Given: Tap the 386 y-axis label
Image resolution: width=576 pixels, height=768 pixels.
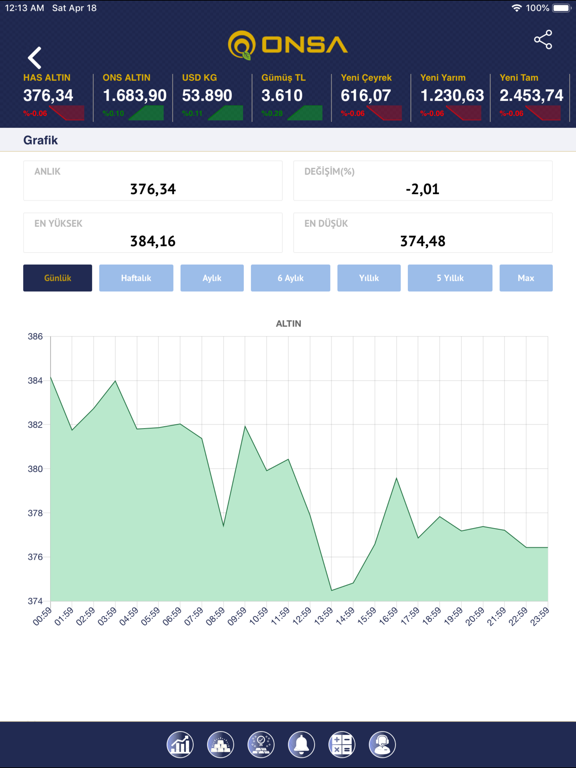Looking at the screenshot, I should pos(35,336).
